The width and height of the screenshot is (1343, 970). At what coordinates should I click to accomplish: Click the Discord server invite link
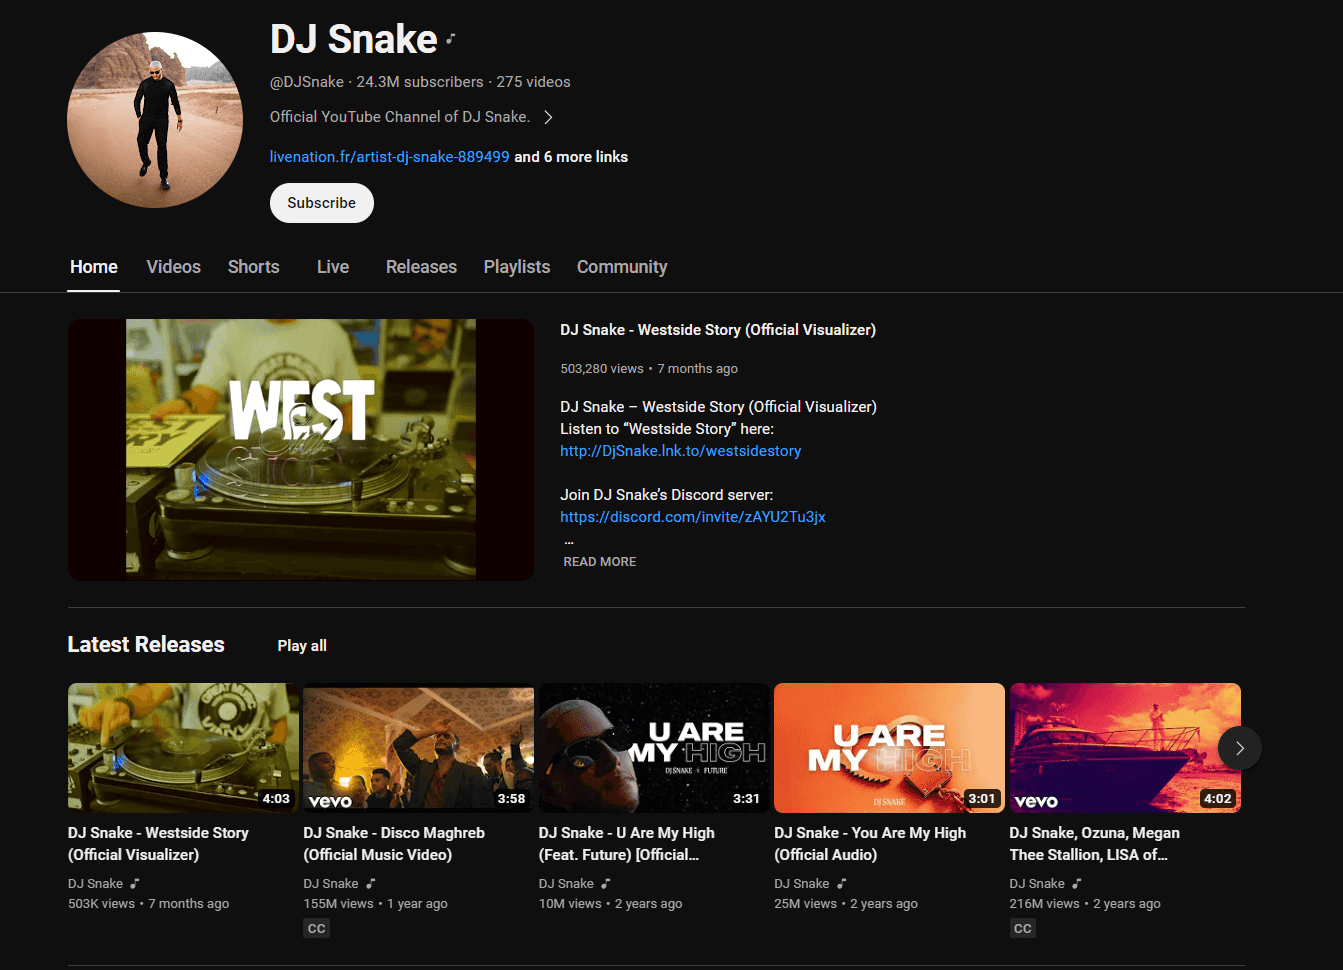pyautogui.click(x=692, y=517)
